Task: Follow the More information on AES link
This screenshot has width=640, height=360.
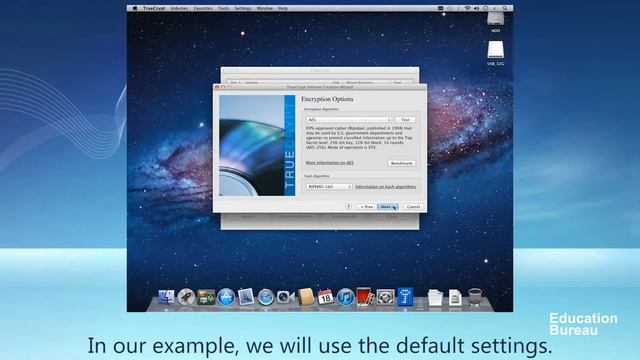Action: (x=329, y=163)
